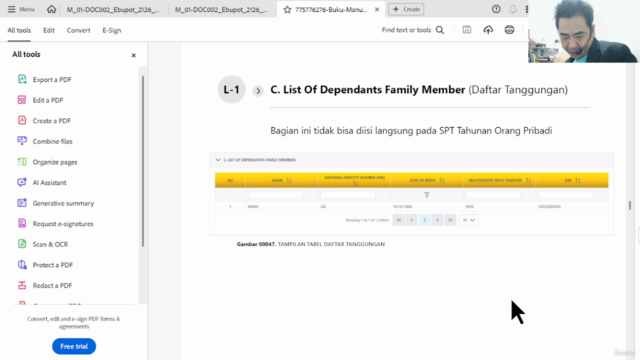Go to first page in table pagination
Screen dimensions: 640x360
click(399, 220)
